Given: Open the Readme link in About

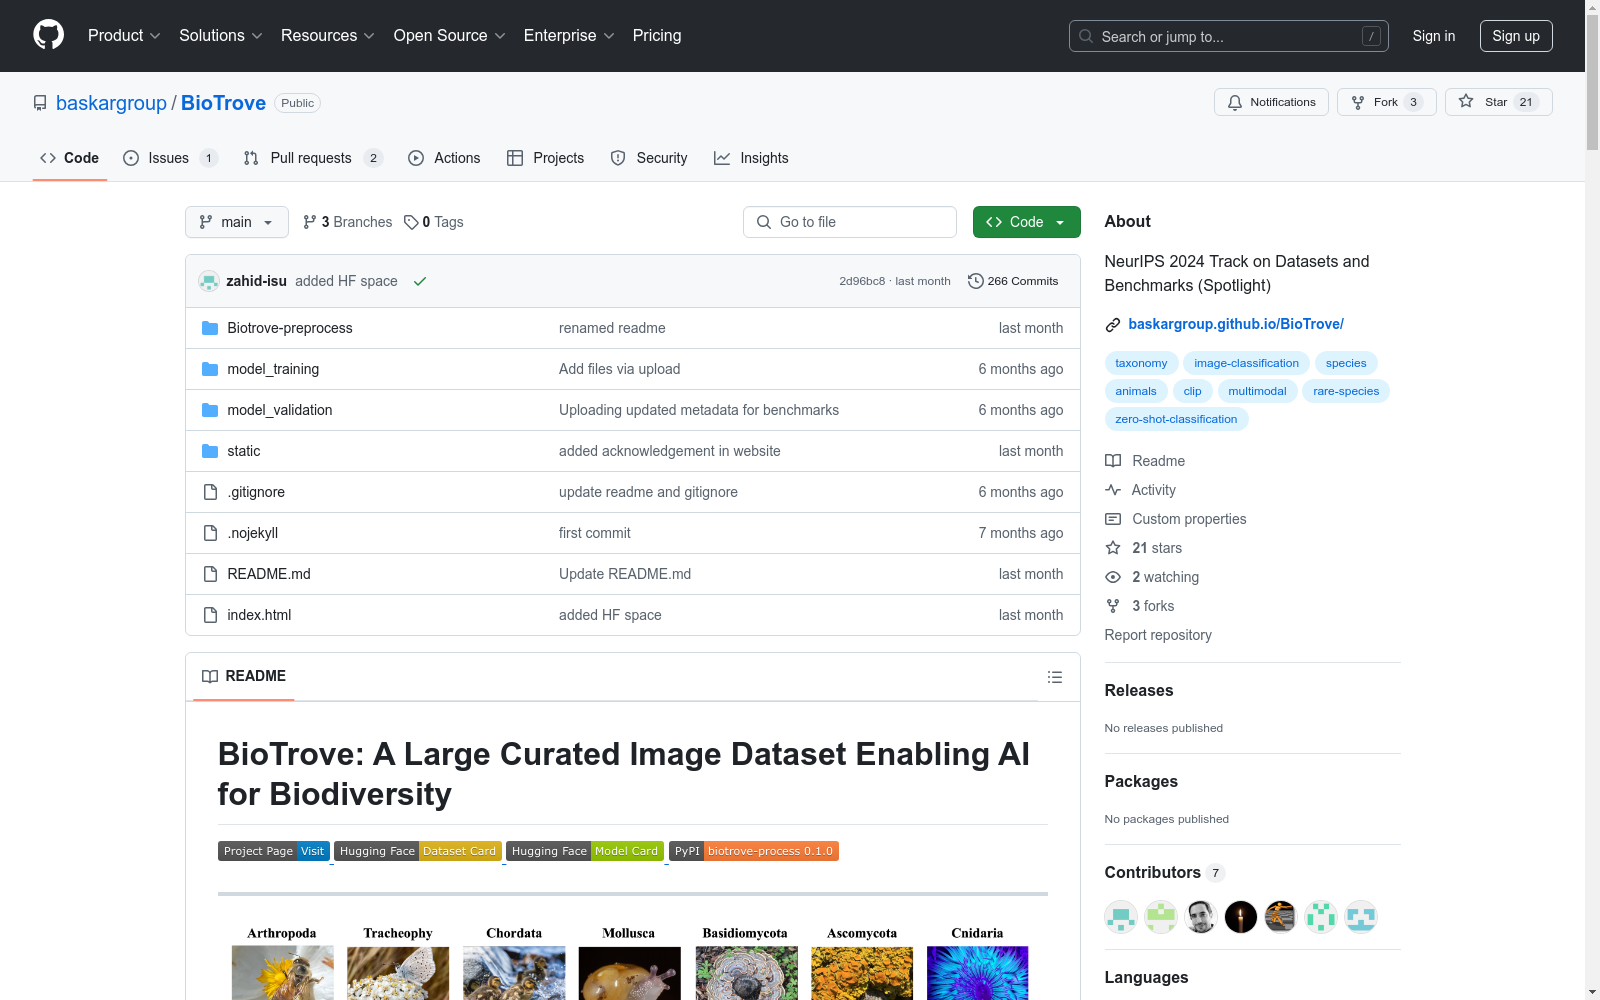Looking at the screenshot, I should [1145, 461].
